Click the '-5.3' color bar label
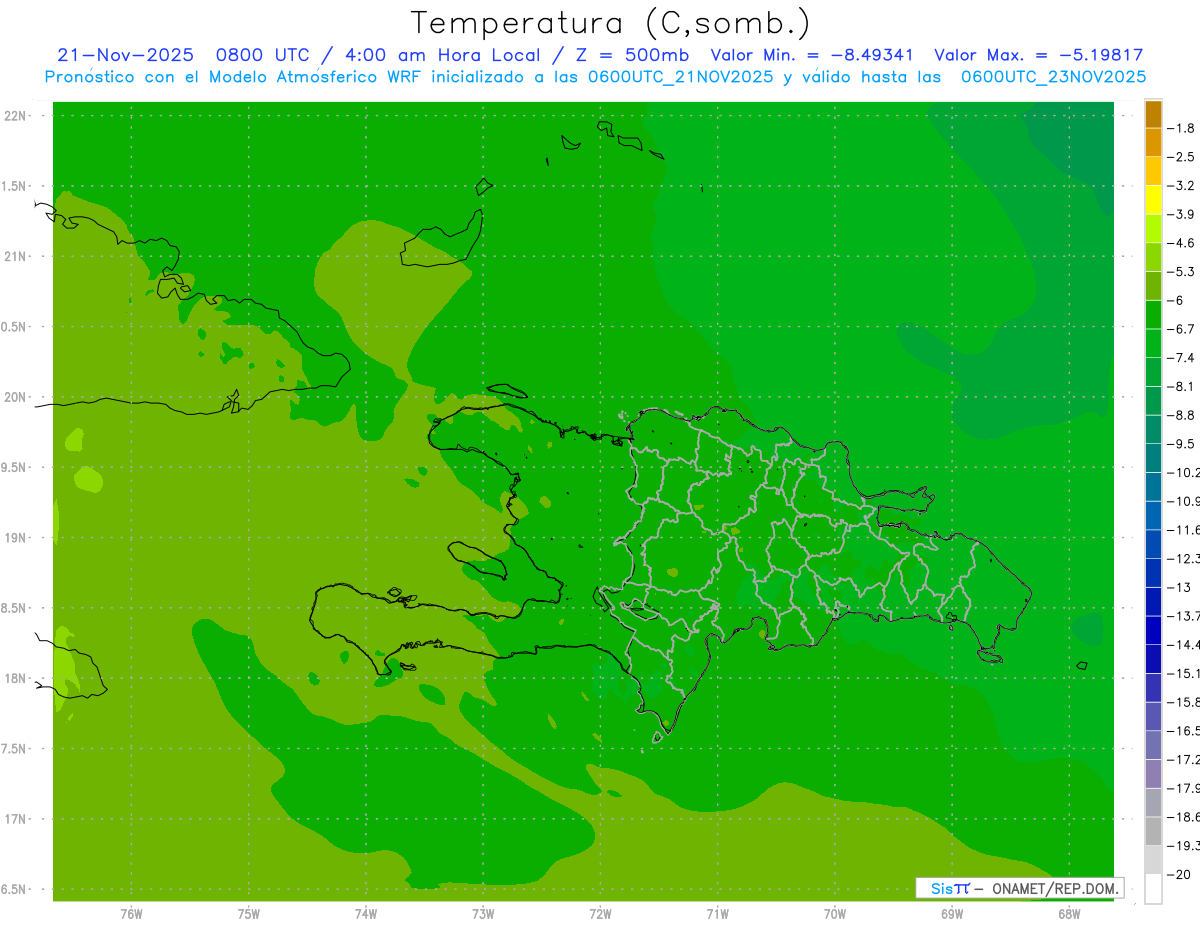The image size is (1200, 927). [1181, 271]
